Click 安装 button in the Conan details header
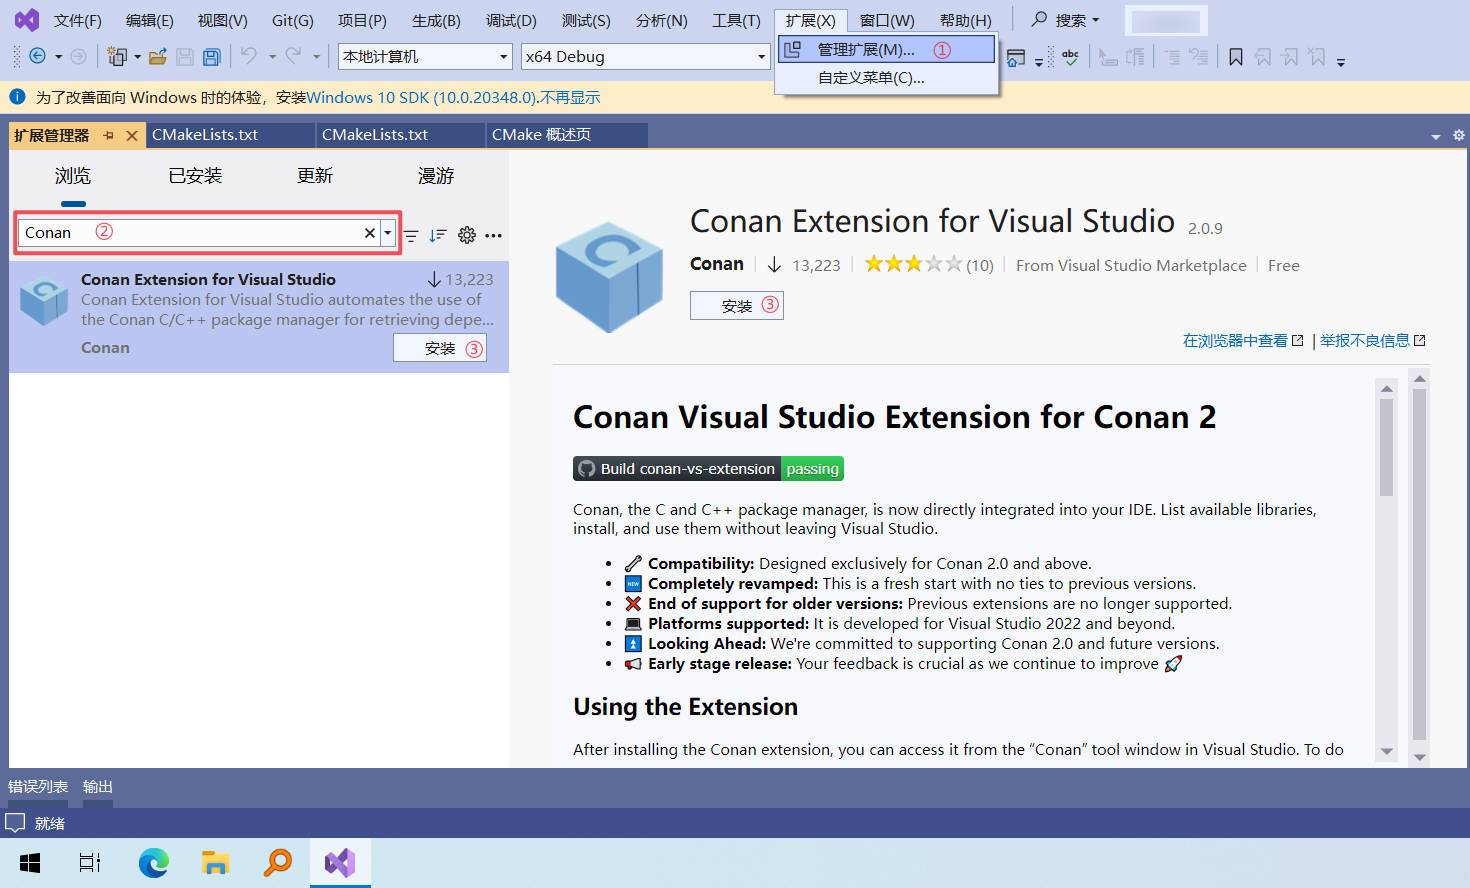The width and height of the screenshot is (1470, 888). click(x=737, y=306)
